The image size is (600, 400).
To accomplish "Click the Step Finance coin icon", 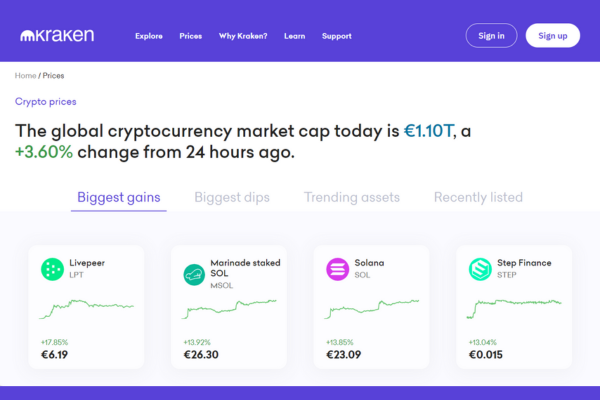I will pyautogui.click(x=480, y=268).
